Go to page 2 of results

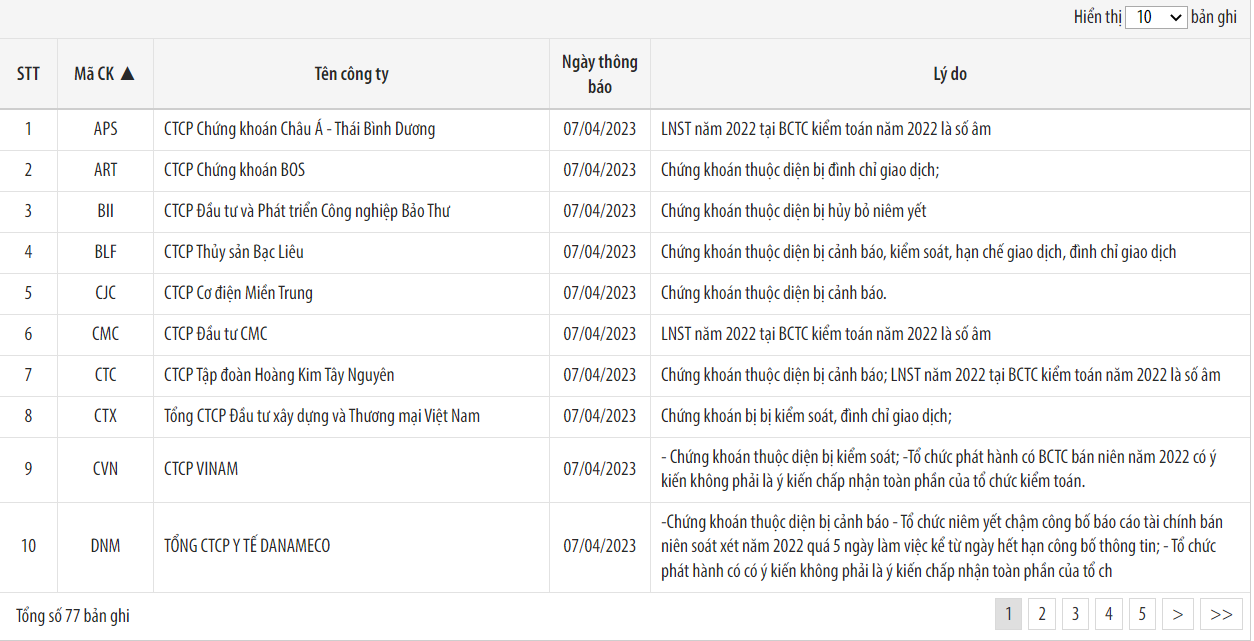[x=1042, y=614]
